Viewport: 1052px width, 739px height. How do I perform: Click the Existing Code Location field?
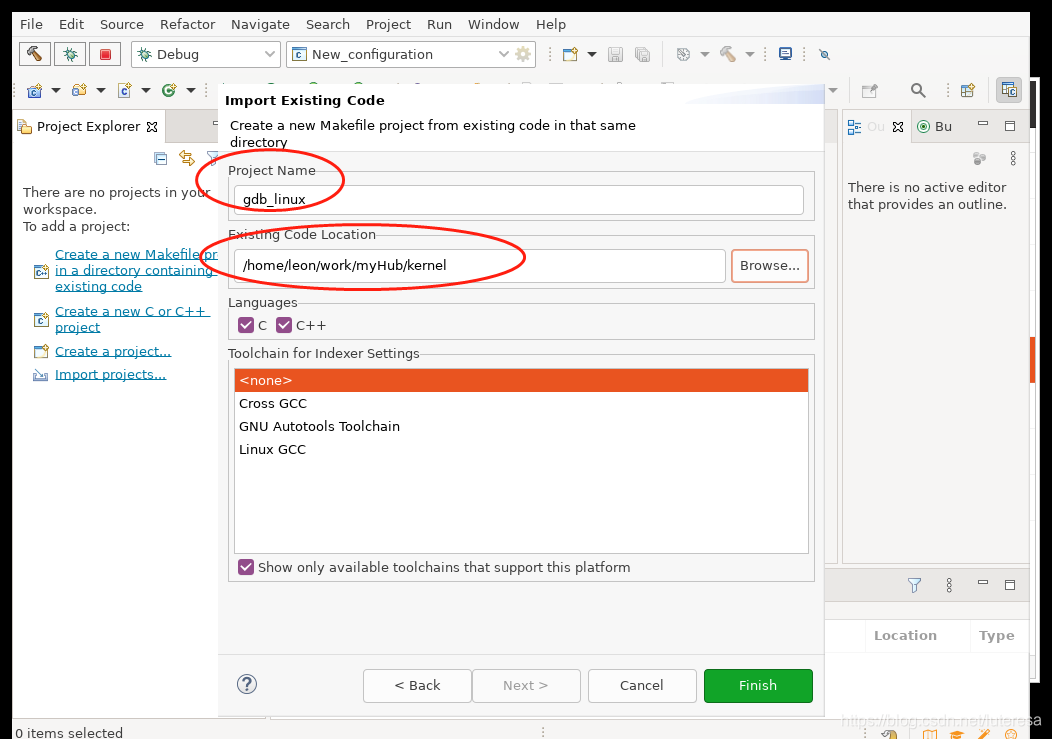(480, 266)
